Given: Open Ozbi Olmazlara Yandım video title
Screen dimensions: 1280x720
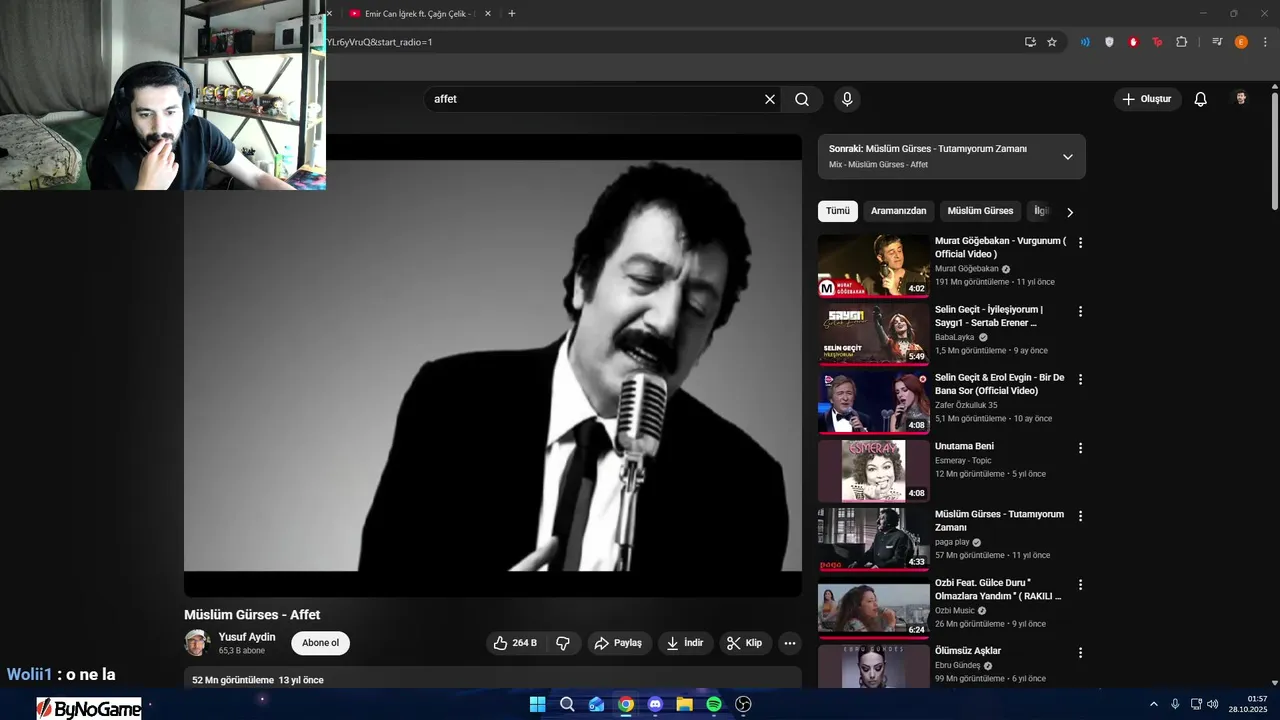Looking at the screenshot, I should 998,589.
